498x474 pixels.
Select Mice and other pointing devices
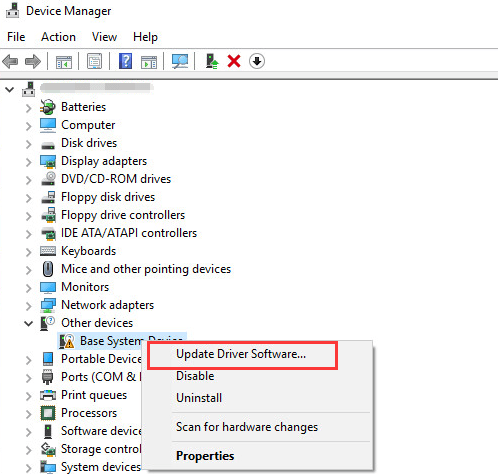pyautogui.click(x=146, y=269)
